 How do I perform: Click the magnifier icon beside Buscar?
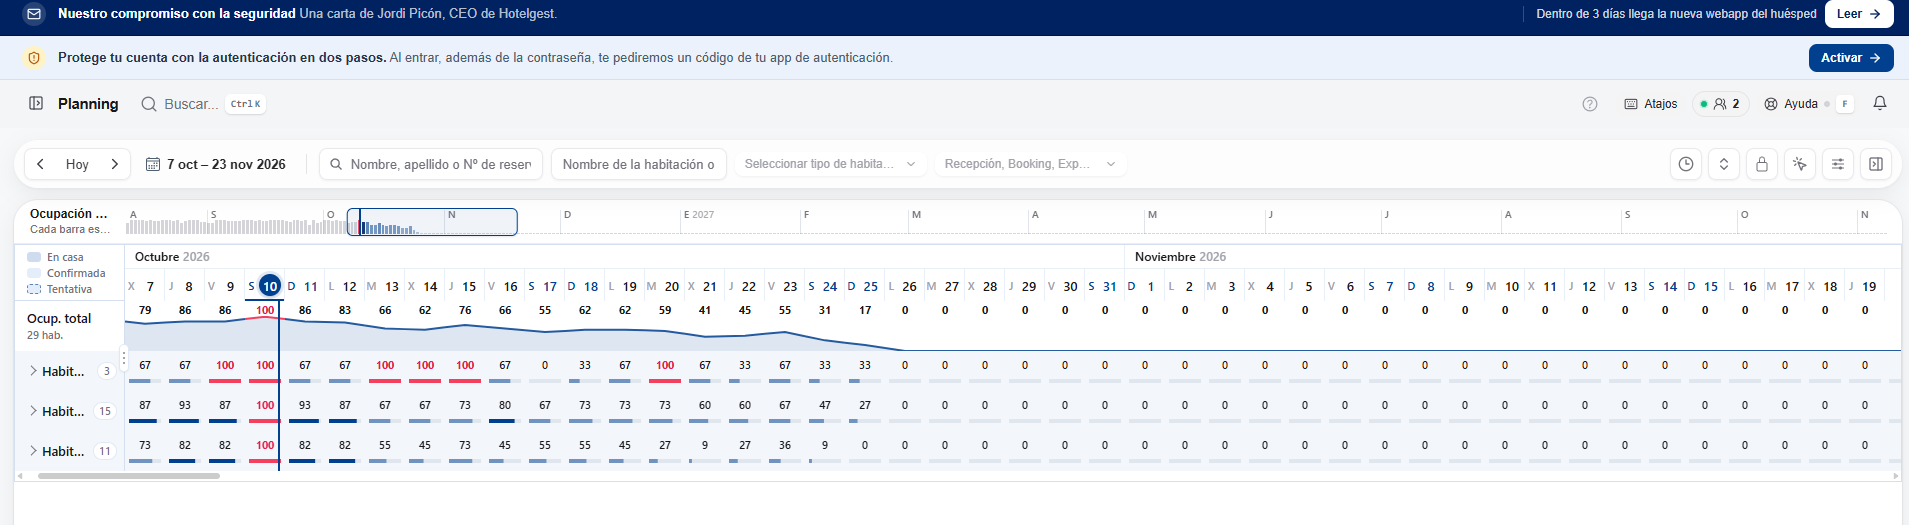pyautogui.click(x=149, y=104)
